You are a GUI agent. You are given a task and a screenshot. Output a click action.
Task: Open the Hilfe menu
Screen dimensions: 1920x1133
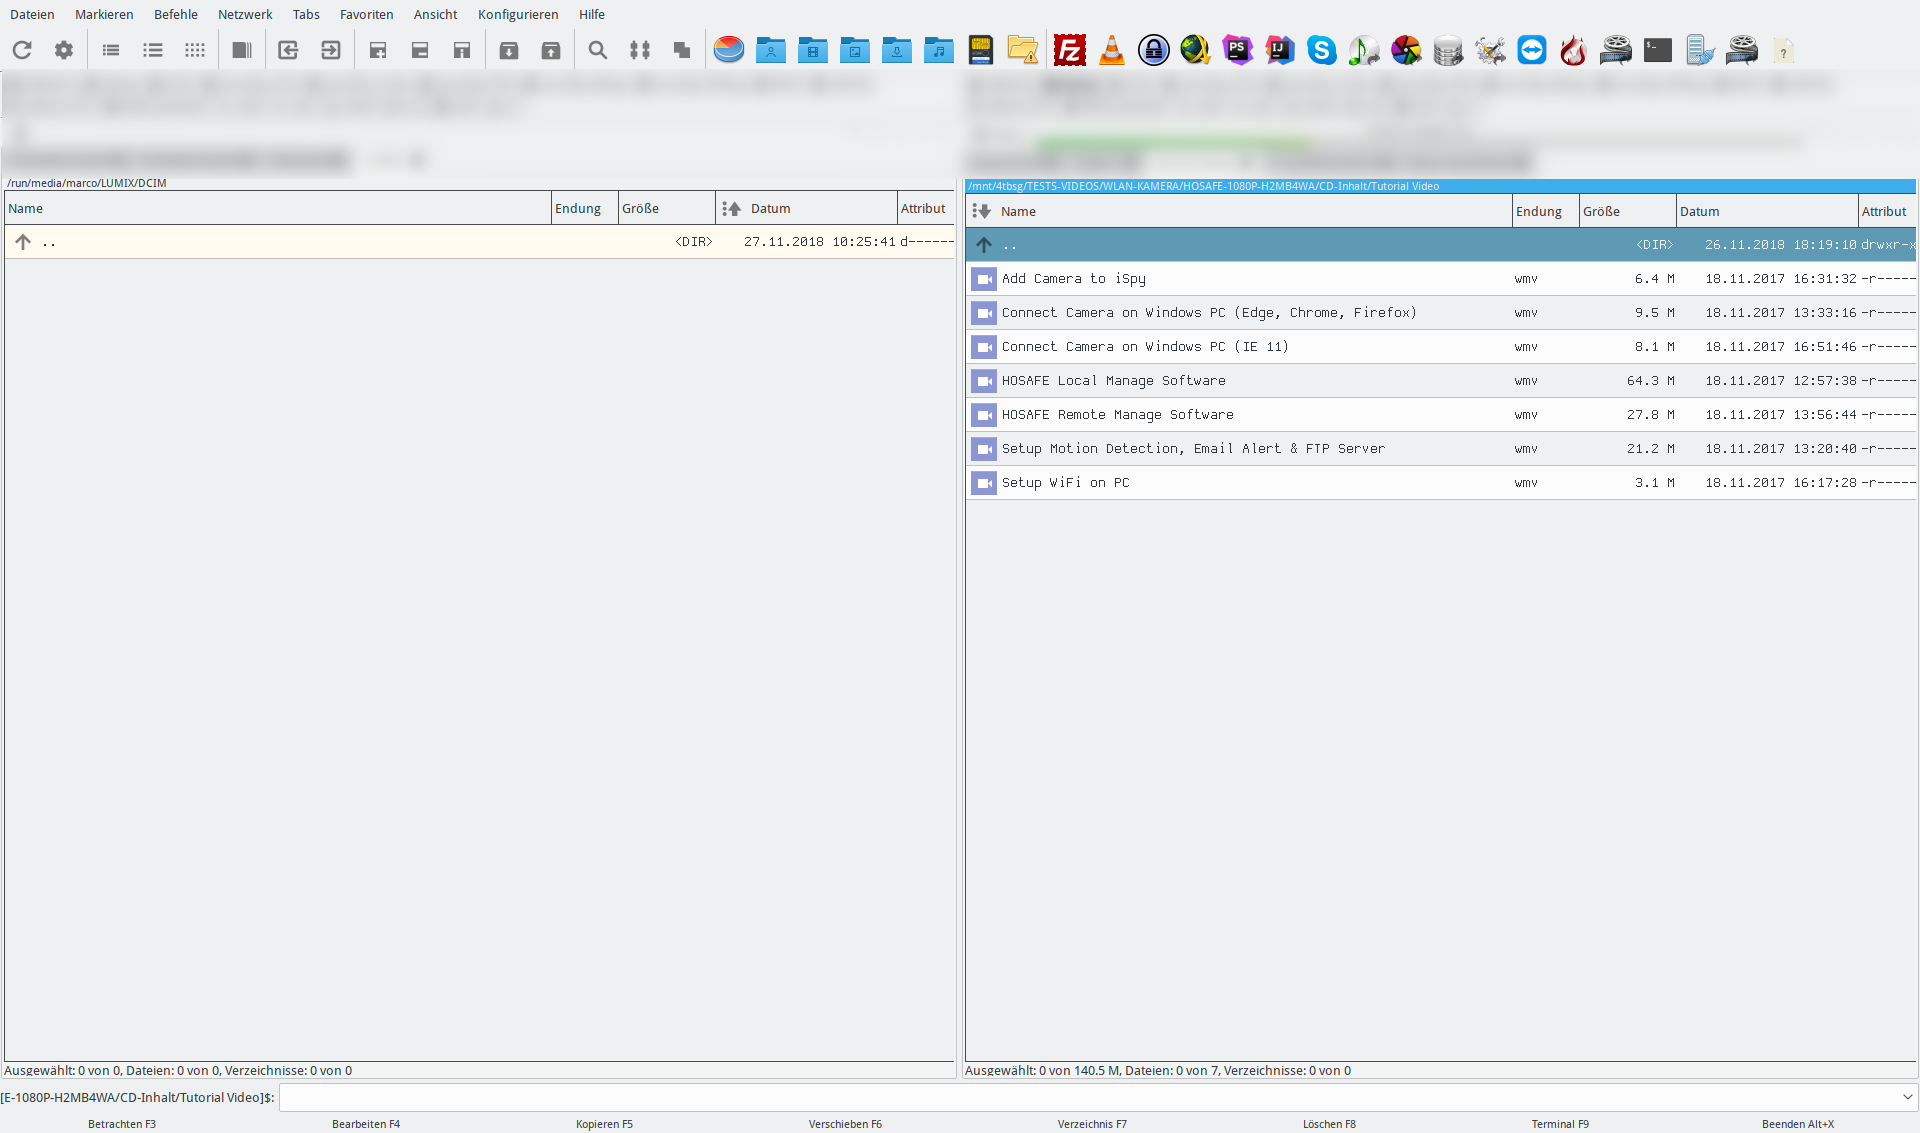(592, 14)
